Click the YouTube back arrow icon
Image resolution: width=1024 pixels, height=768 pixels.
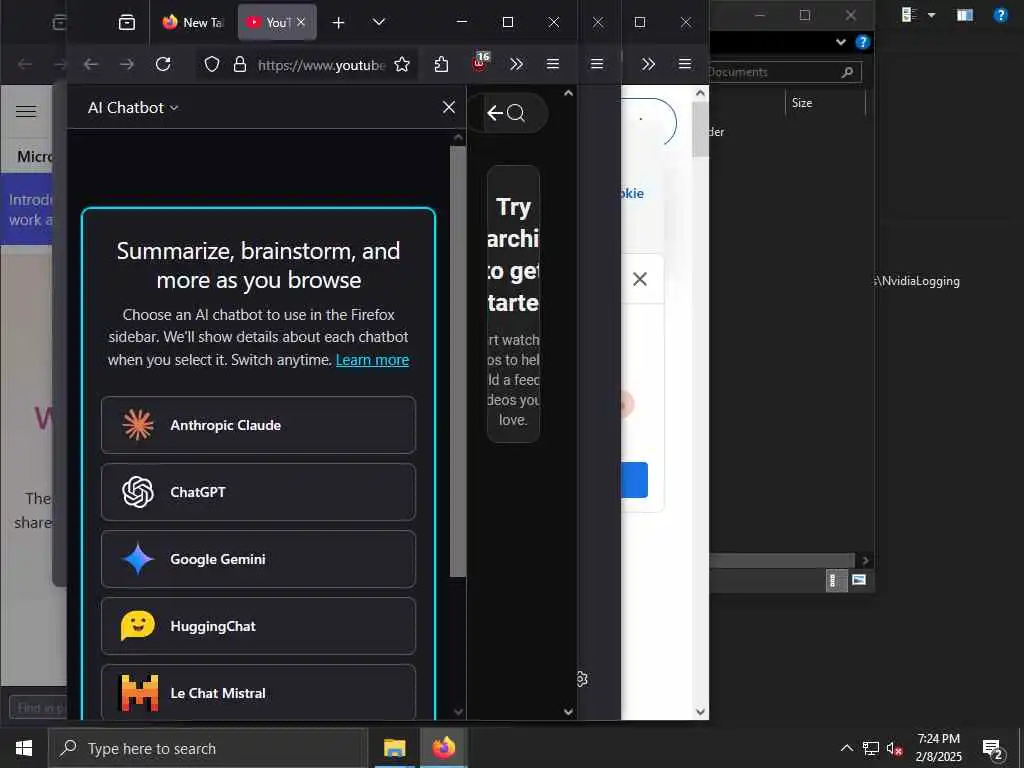495,114
